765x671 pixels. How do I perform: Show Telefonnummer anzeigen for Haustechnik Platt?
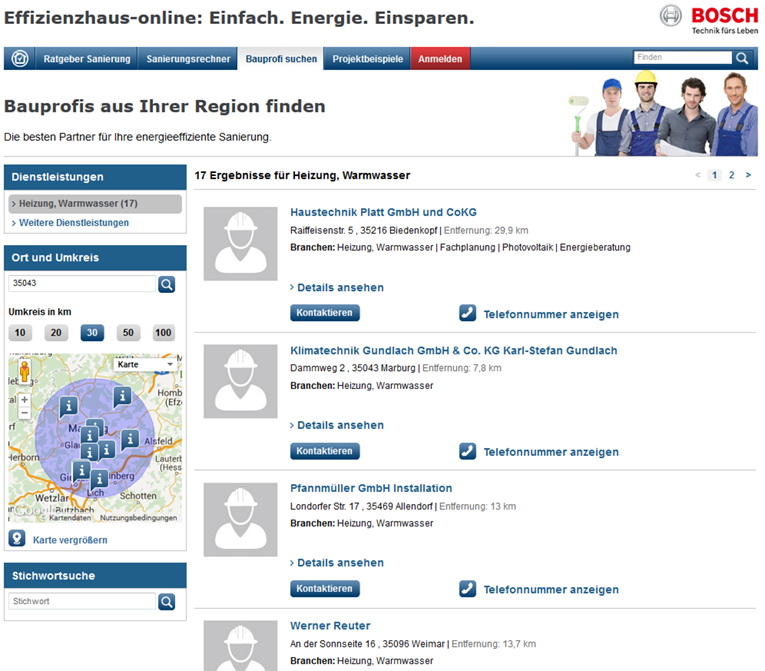(551, 314)
